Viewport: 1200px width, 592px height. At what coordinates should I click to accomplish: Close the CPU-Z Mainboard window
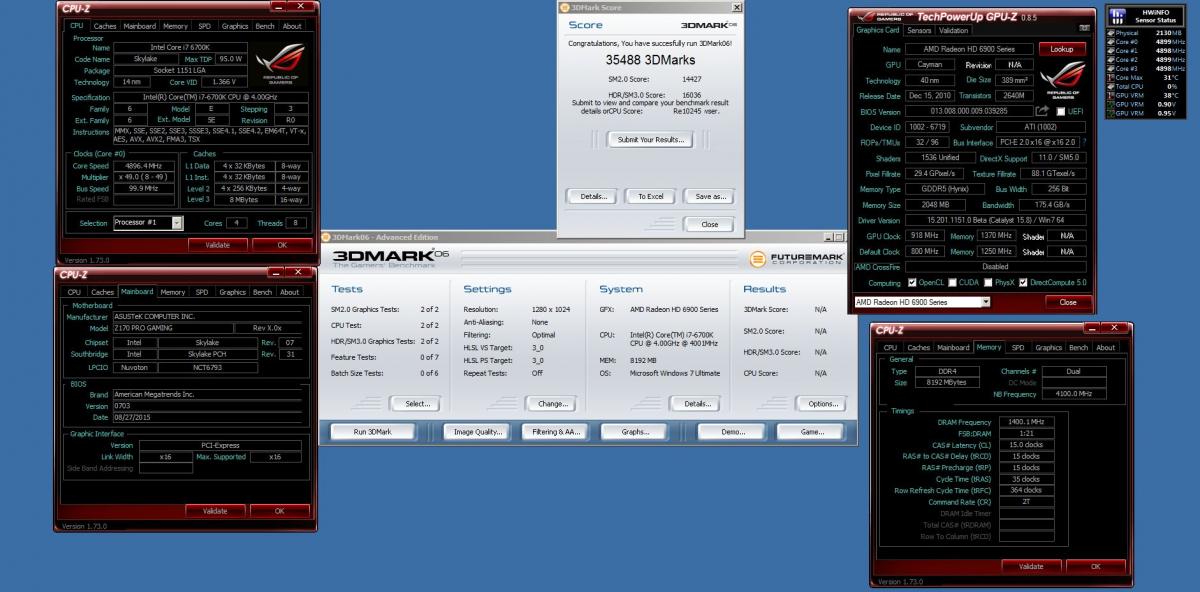click(298, 272)
